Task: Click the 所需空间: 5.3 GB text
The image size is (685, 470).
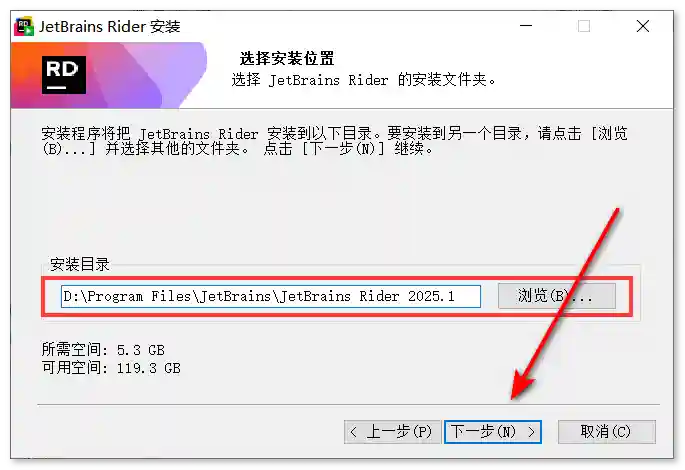Action: [103, 350]
